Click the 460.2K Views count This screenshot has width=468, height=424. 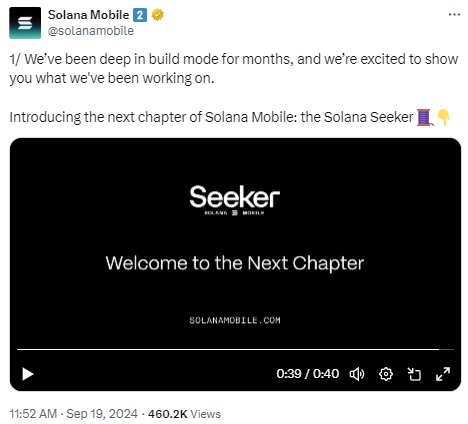184,414
